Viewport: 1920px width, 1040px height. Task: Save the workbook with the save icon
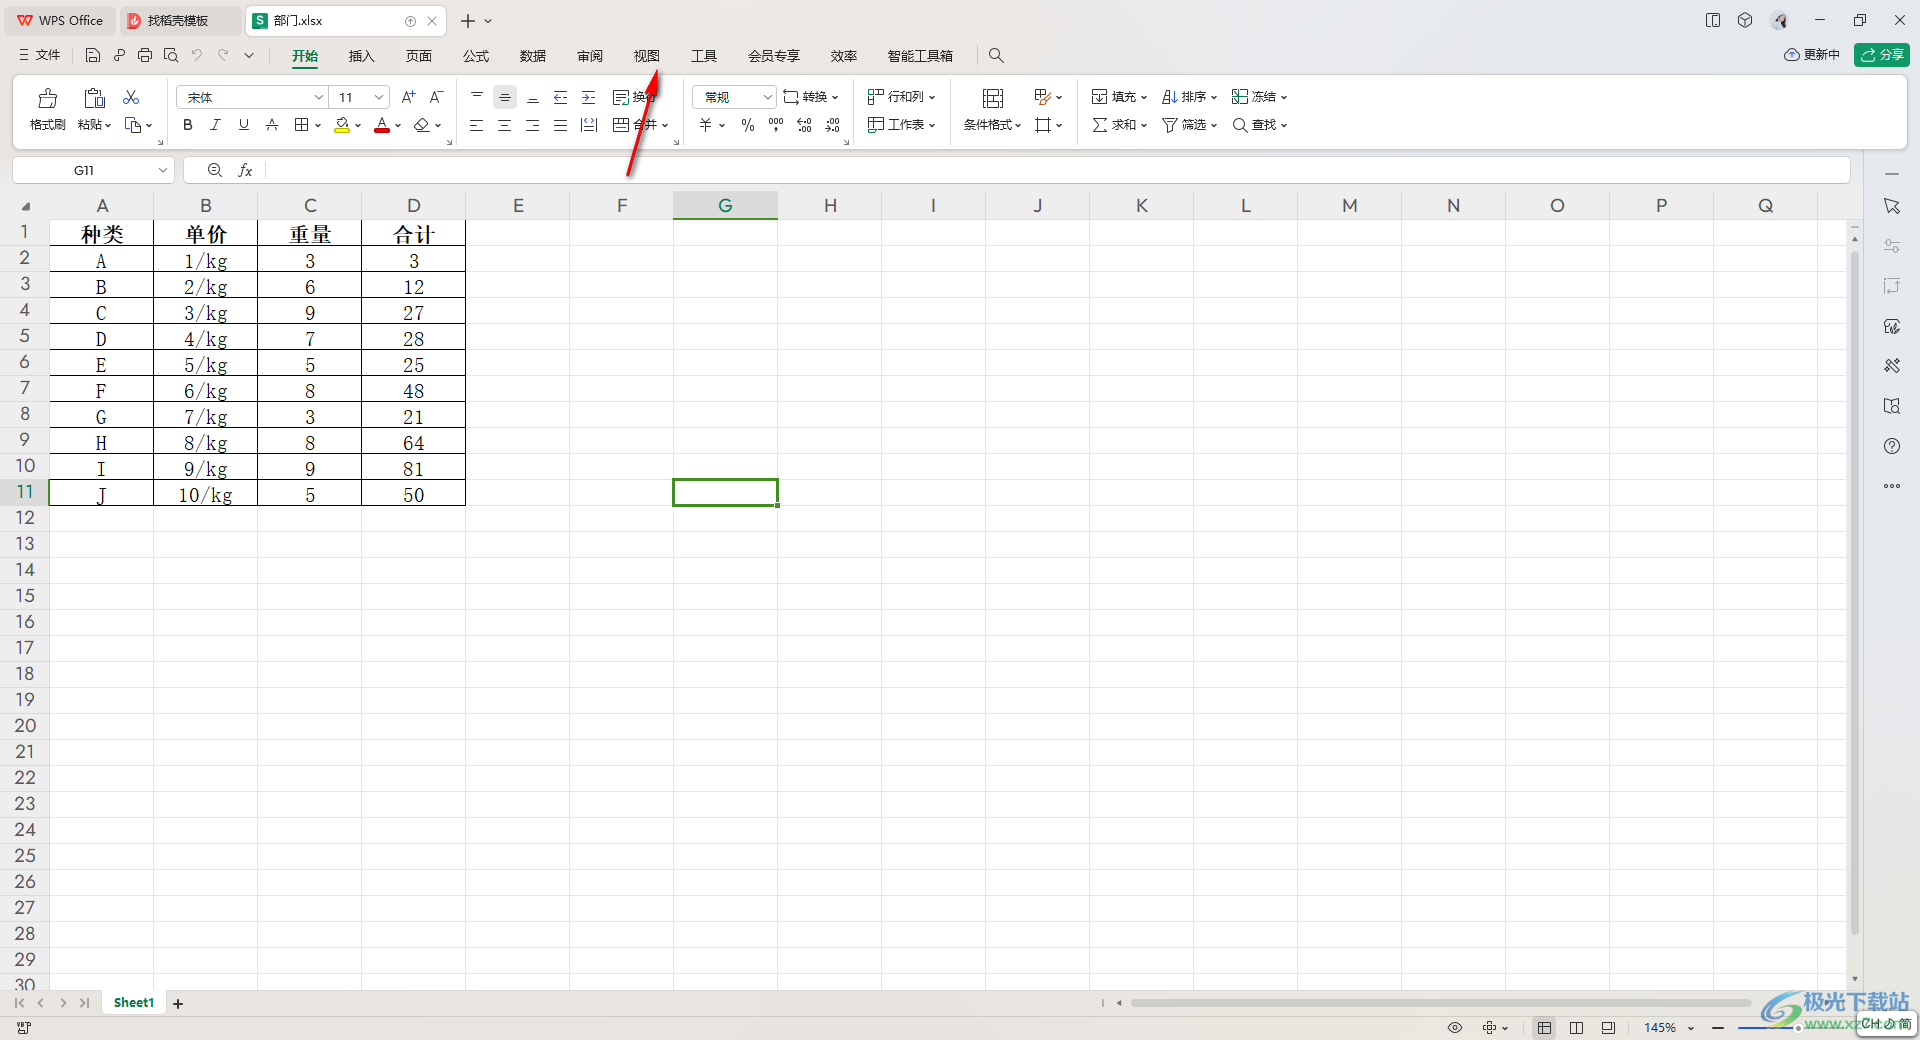[93, 55]
